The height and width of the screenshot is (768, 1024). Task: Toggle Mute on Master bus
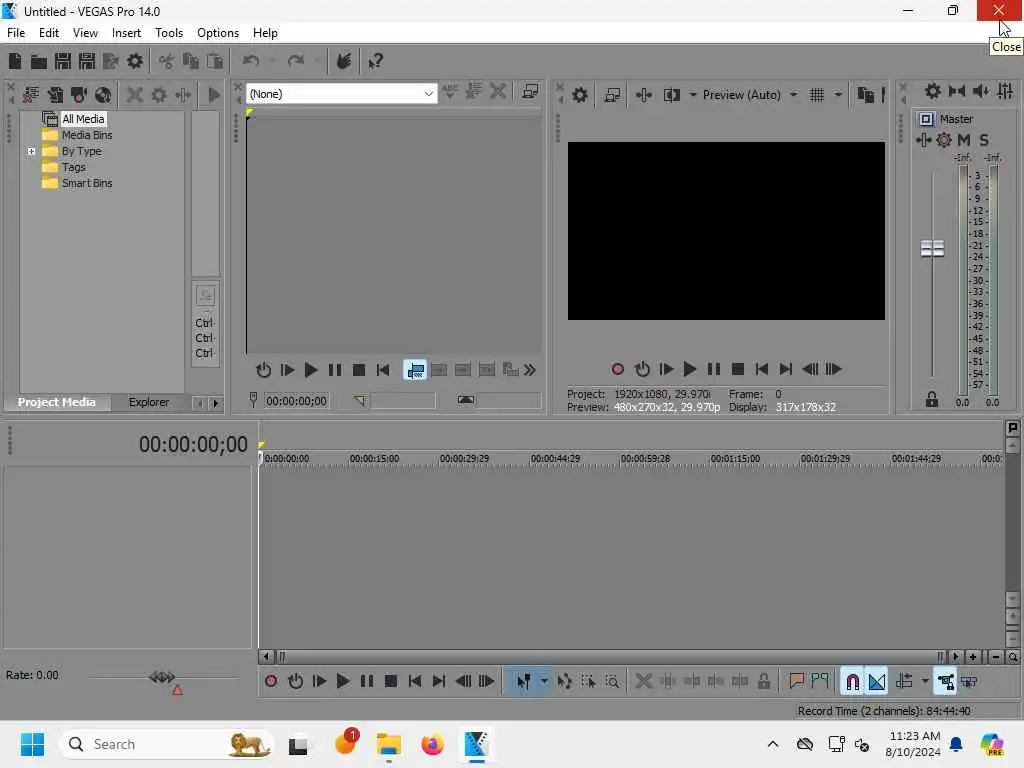(964, 140)
